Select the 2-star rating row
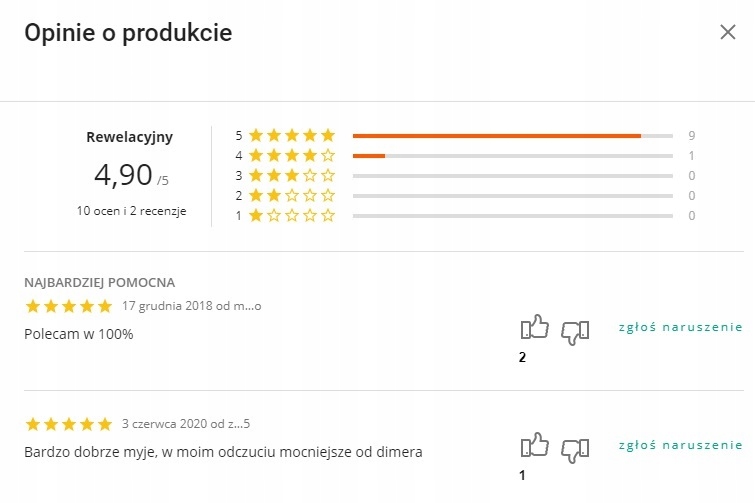This screenshot has height=503, width=755. coord(511,195)
